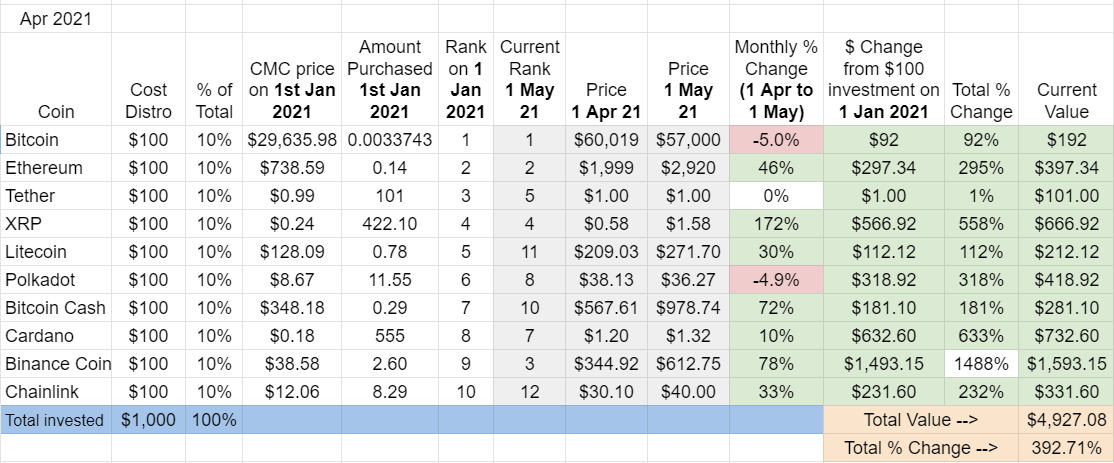Select Polkadot's 1 Apr price $38.13
1114x463 pixels.
[607, 280]
